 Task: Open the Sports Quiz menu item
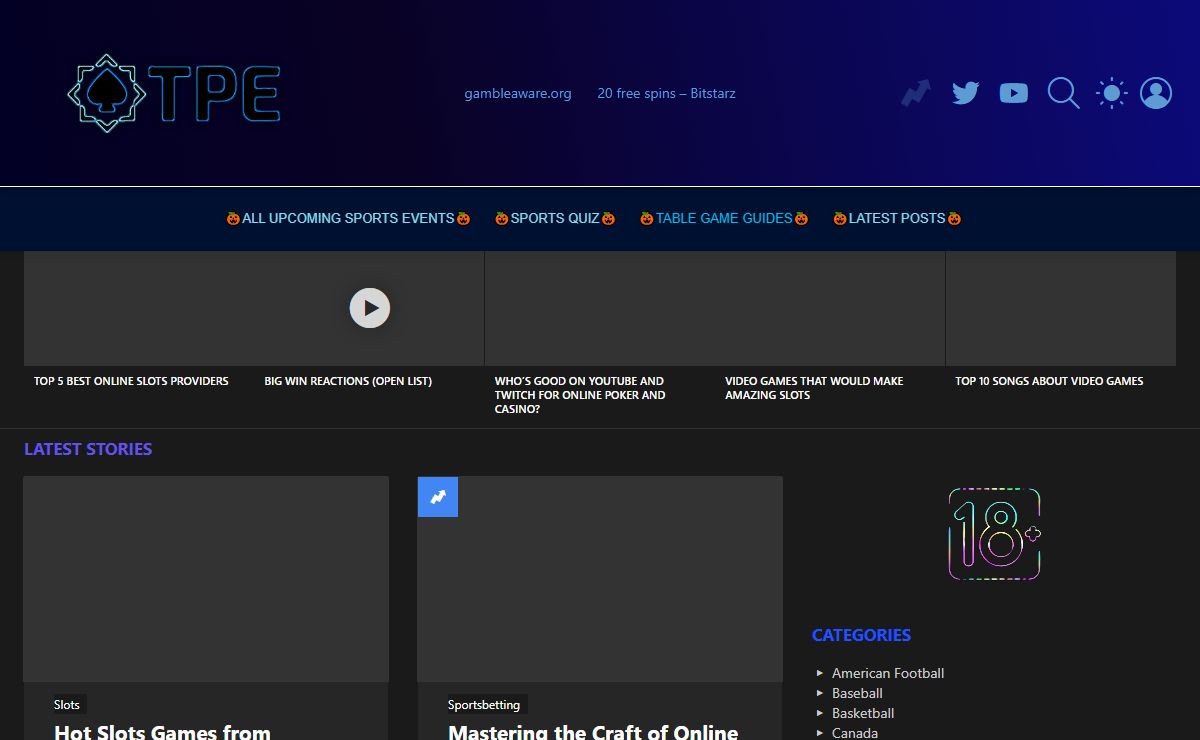[555, 218]
